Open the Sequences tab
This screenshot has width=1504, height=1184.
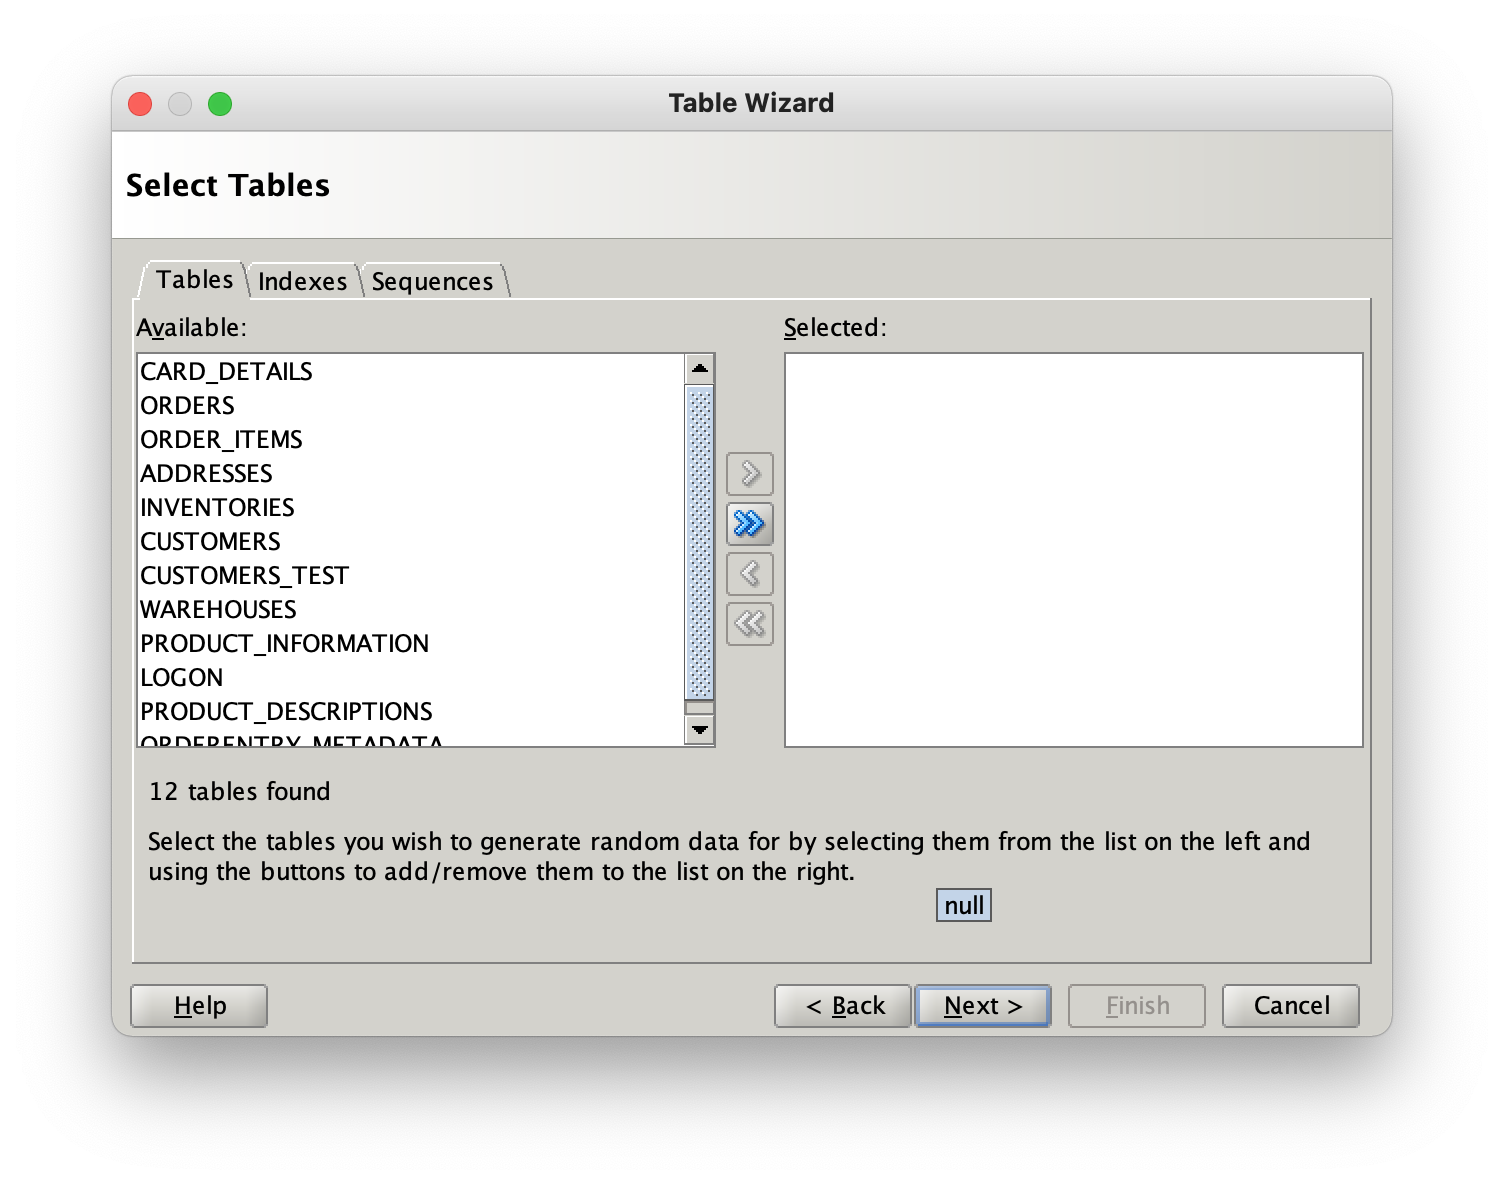(x=432, y=281)
